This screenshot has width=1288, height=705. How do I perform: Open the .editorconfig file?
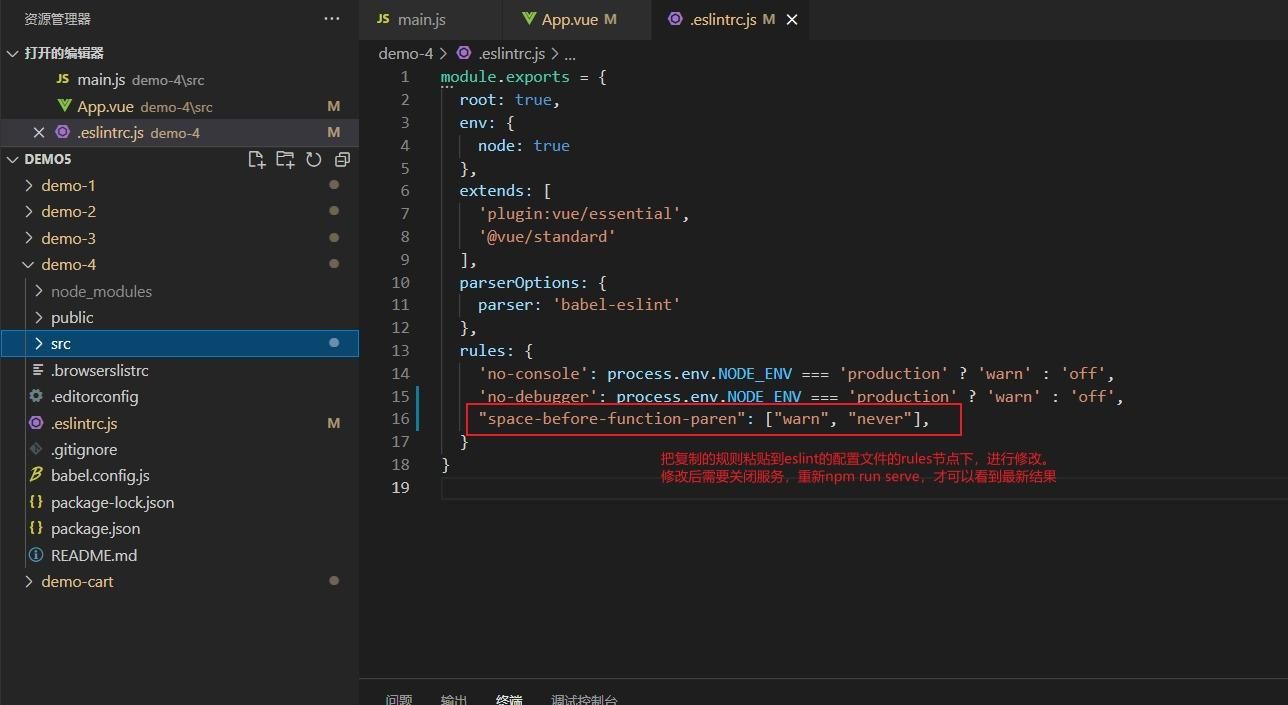(94, 396)
